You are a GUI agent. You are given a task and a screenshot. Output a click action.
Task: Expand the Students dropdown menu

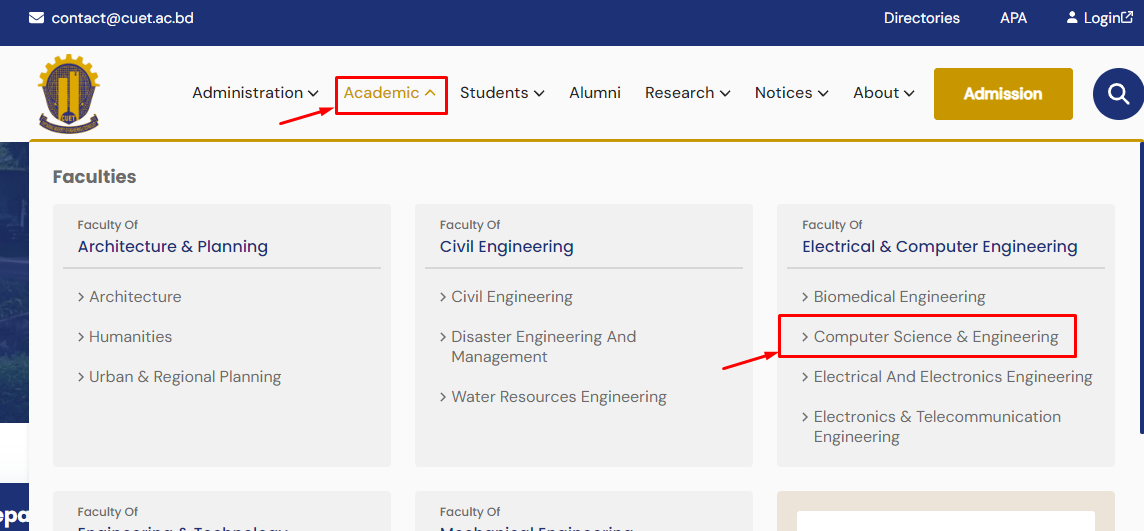click(502, 93)
